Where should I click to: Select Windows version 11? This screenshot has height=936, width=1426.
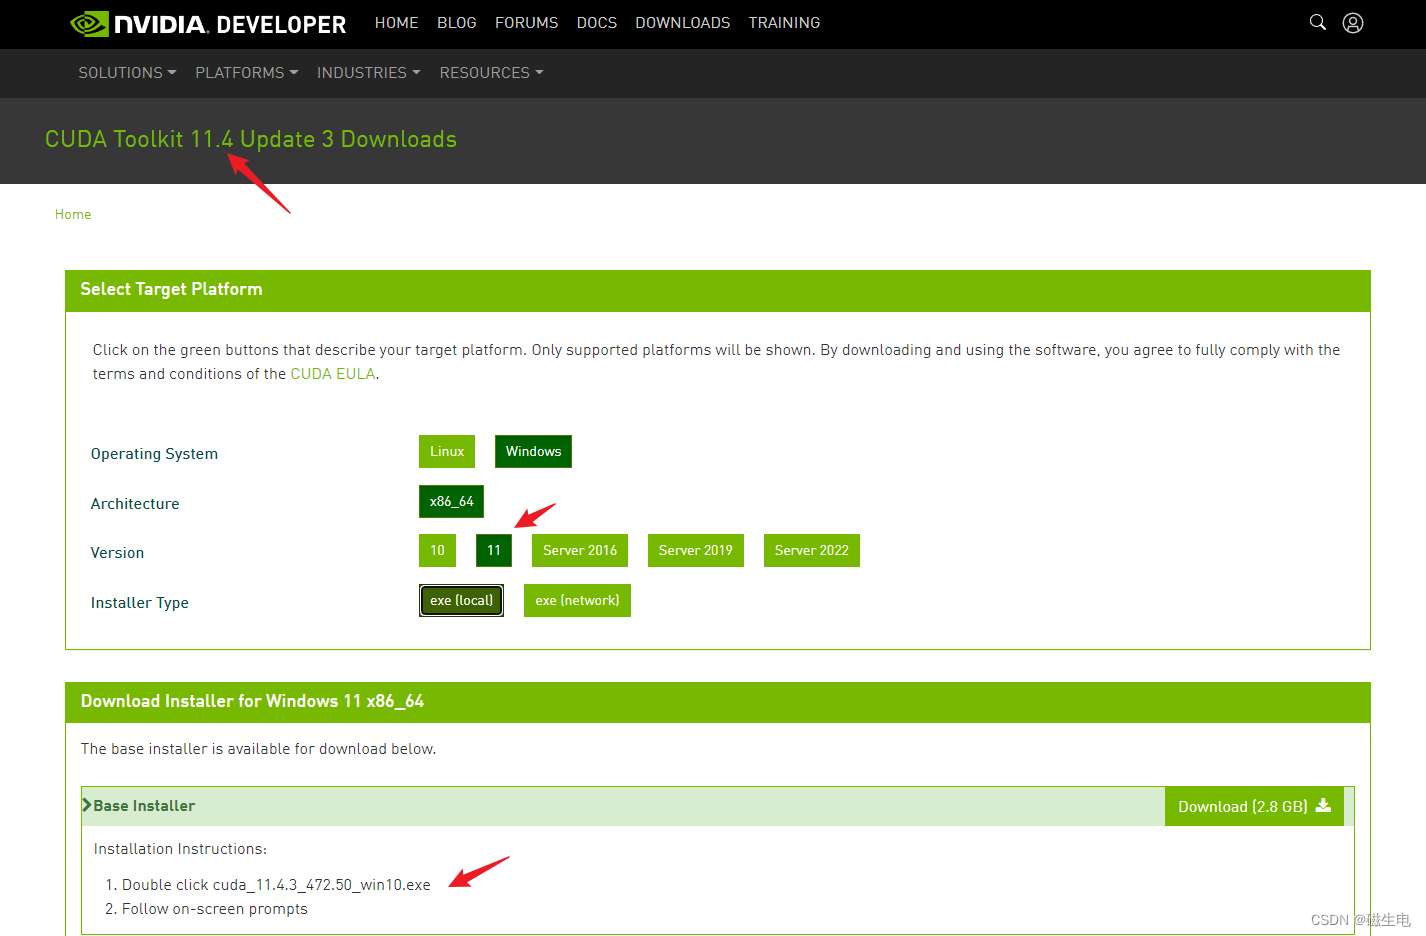pos(494,550)
